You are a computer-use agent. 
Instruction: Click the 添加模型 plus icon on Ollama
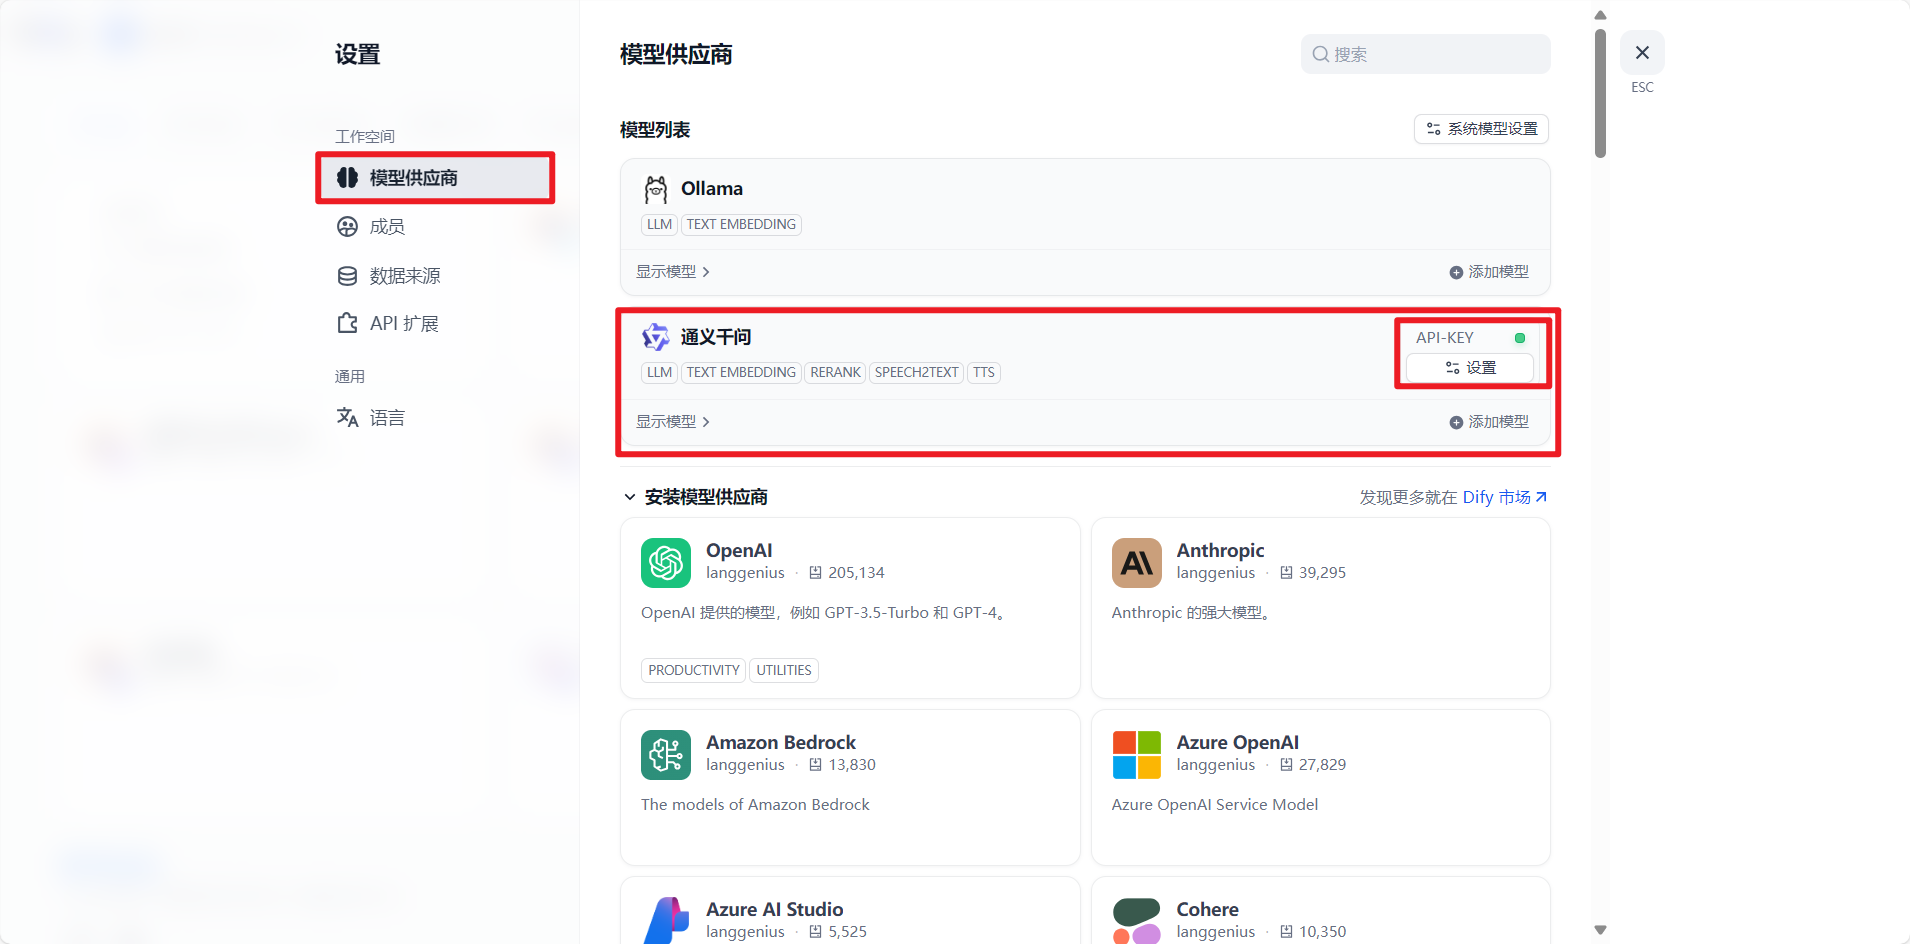click(1456, 272)
